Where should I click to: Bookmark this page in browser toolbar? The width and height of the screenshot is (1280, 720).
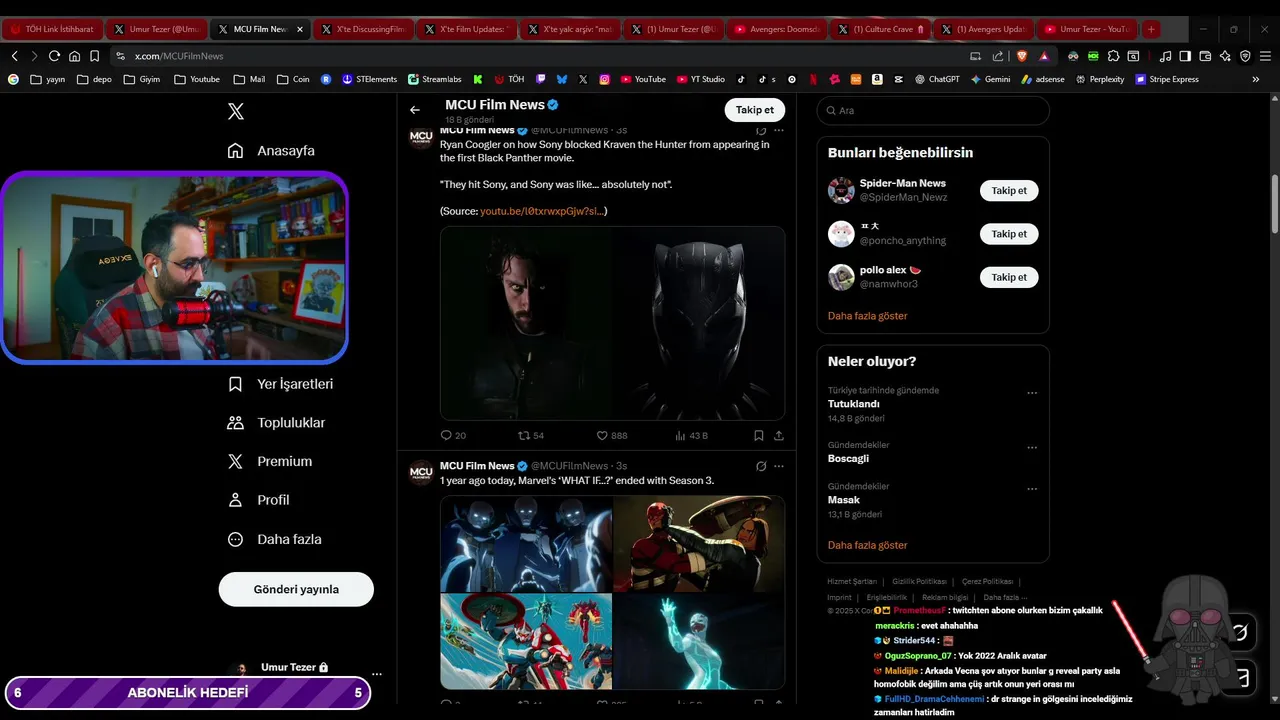click(94, 56)
